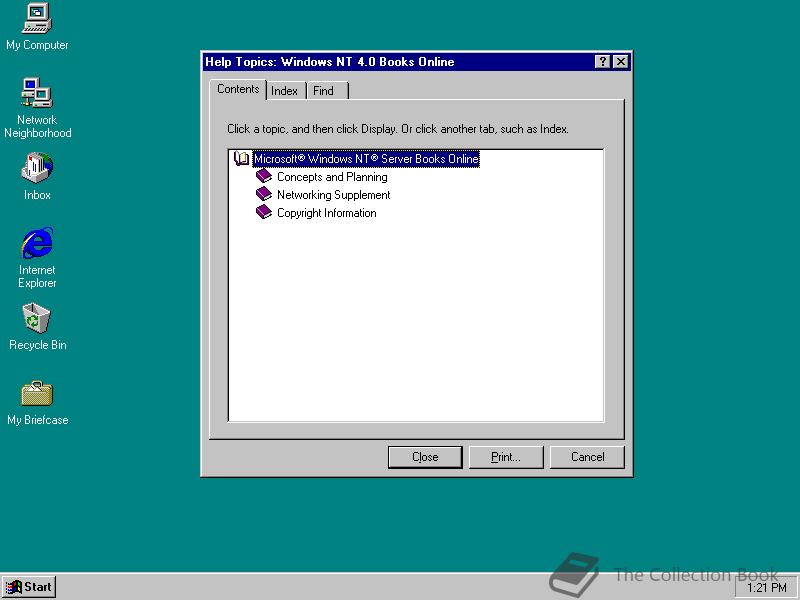Click the open book icon beside Server Books Online

[x=241, y=158]
